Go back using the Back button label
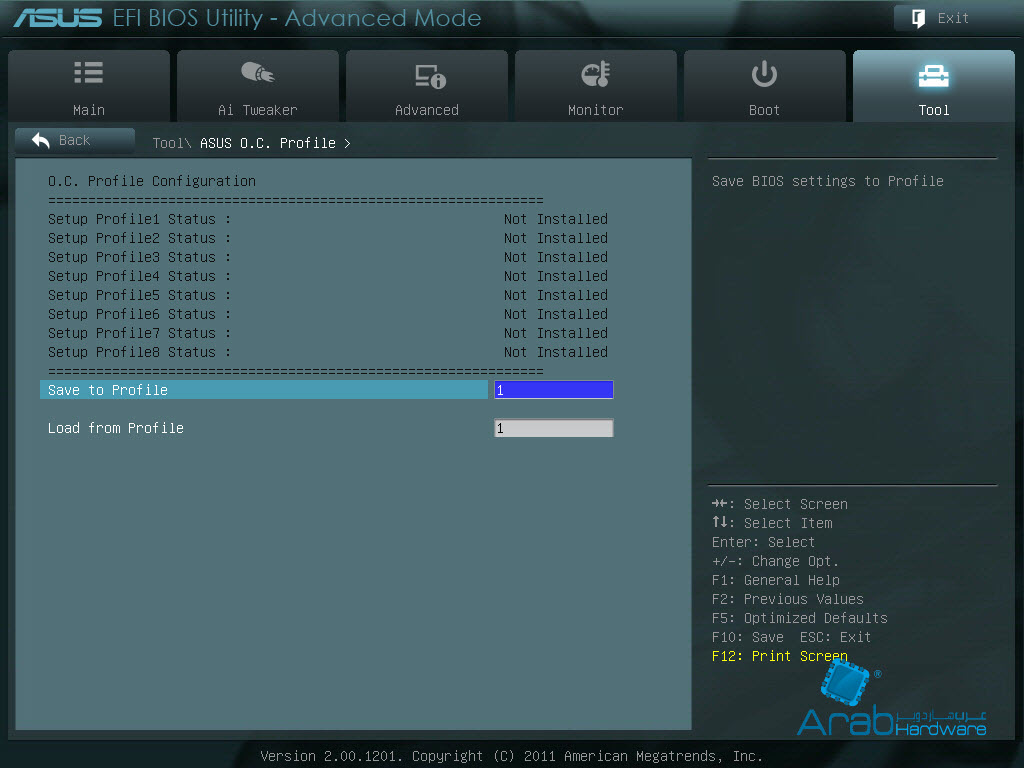The image size is (1024, 768). pos(74,140)
